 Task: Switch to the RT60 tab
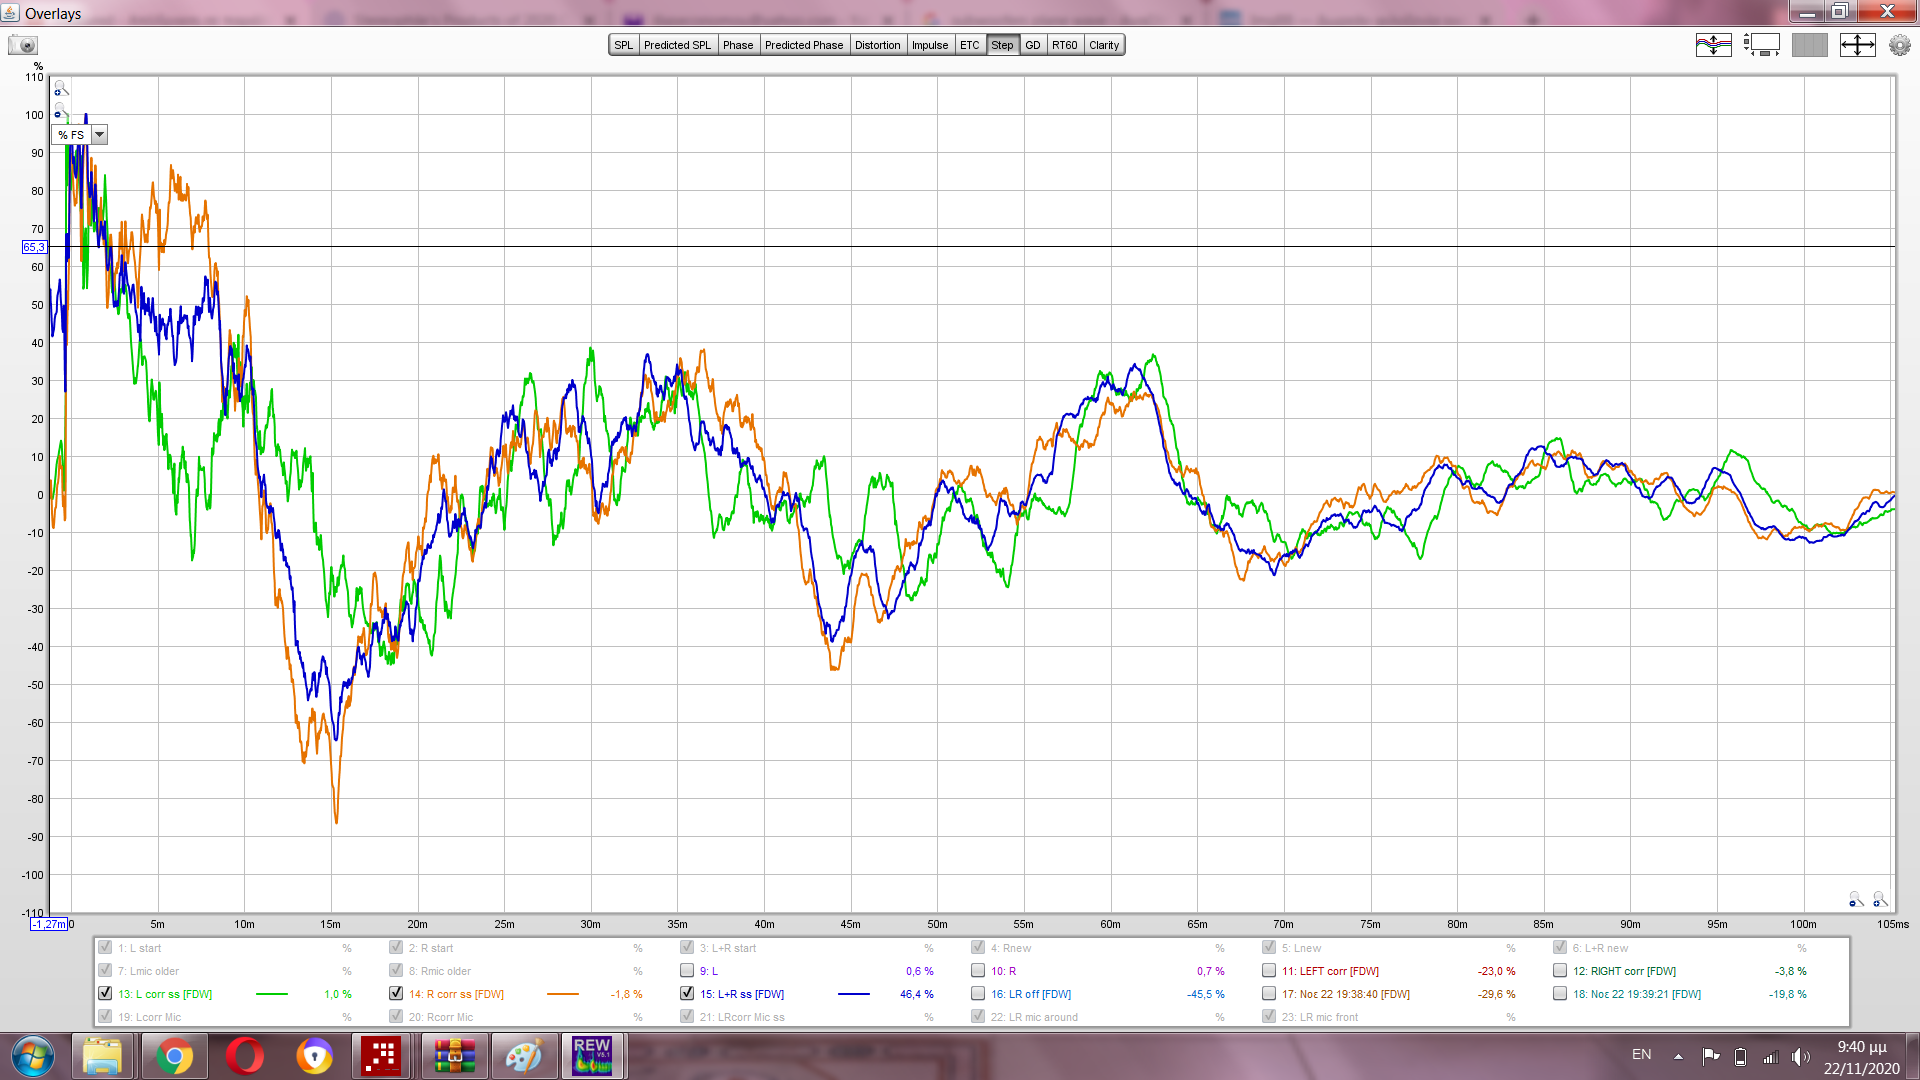pyautogui.click(x=1064, y=45)
